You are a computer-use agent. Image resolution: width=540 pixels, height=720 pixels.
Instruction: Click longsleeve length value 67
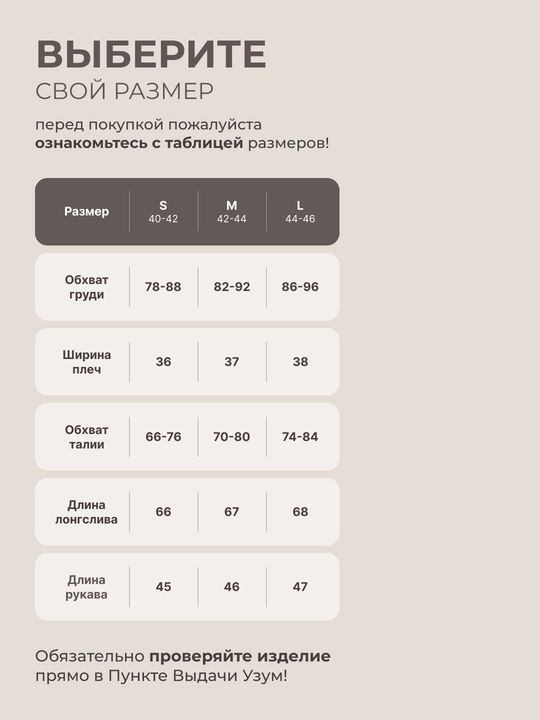pyautogui.click(x=231, y=512)
